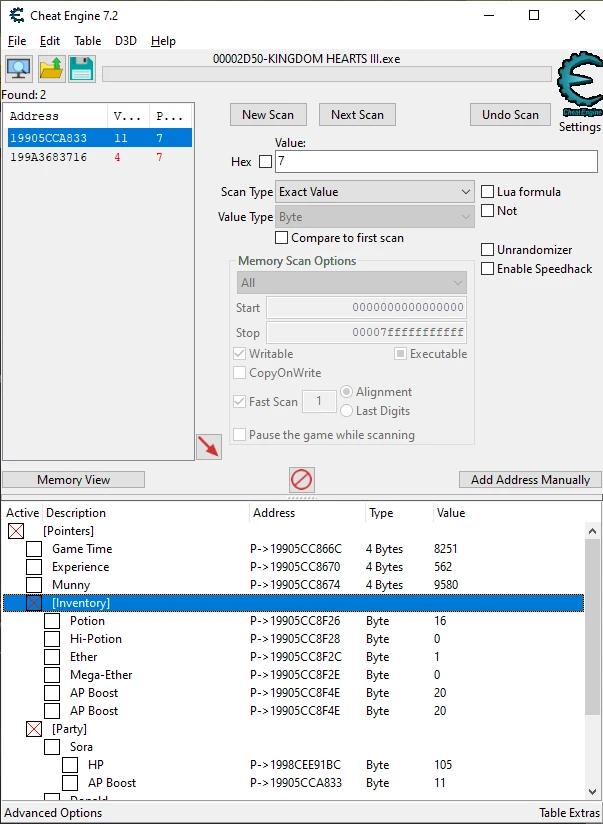Open Advanced Options
Image resolution: width=603 pixels, height=824 pixels.
[x=53, y=813]
